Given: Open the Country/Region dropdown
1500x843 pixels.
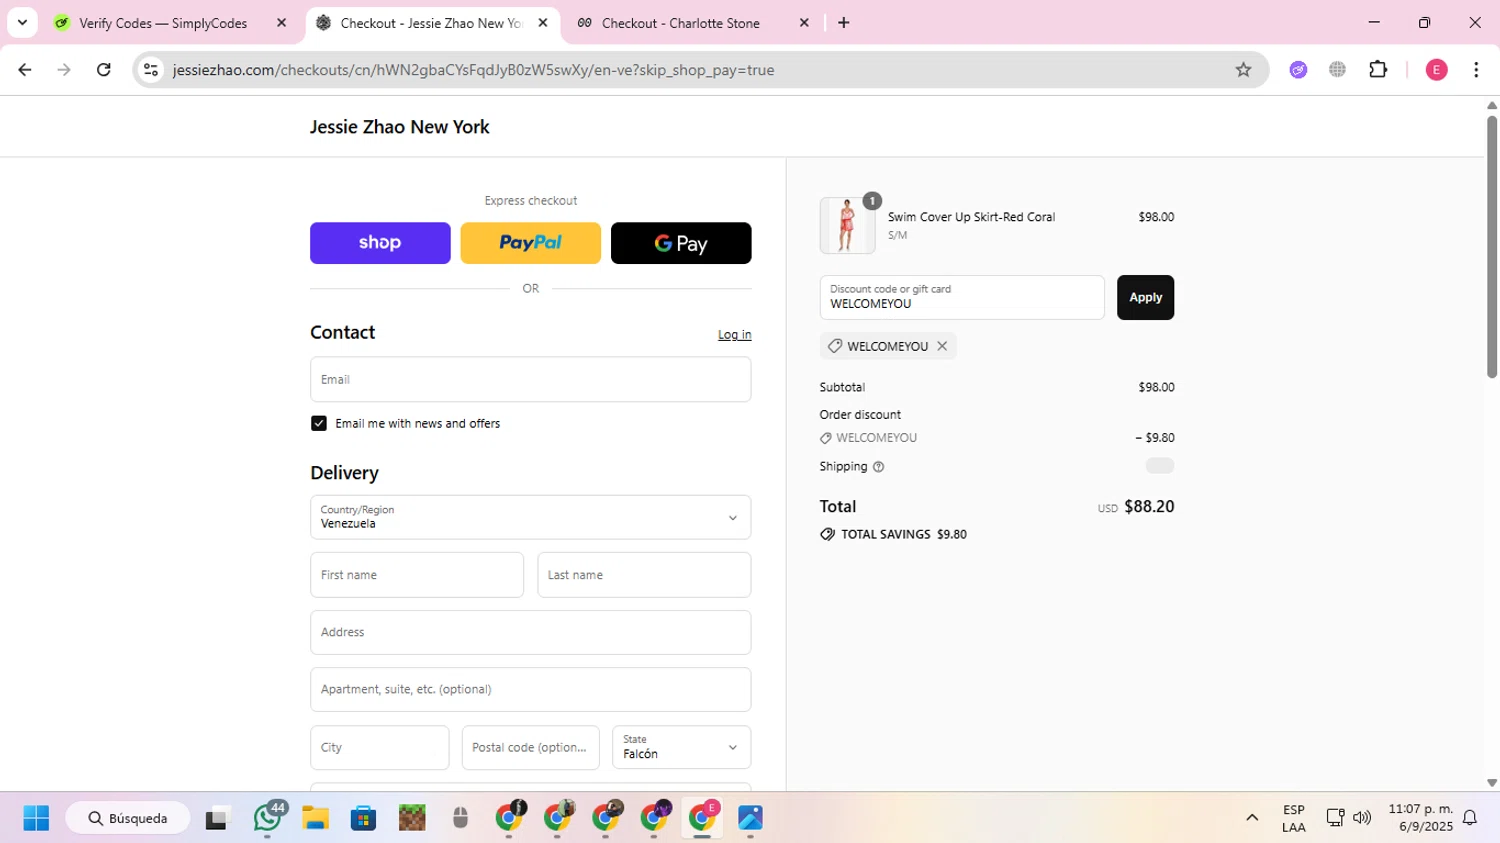Looking at the screenshot, I should tap(531, 517).
